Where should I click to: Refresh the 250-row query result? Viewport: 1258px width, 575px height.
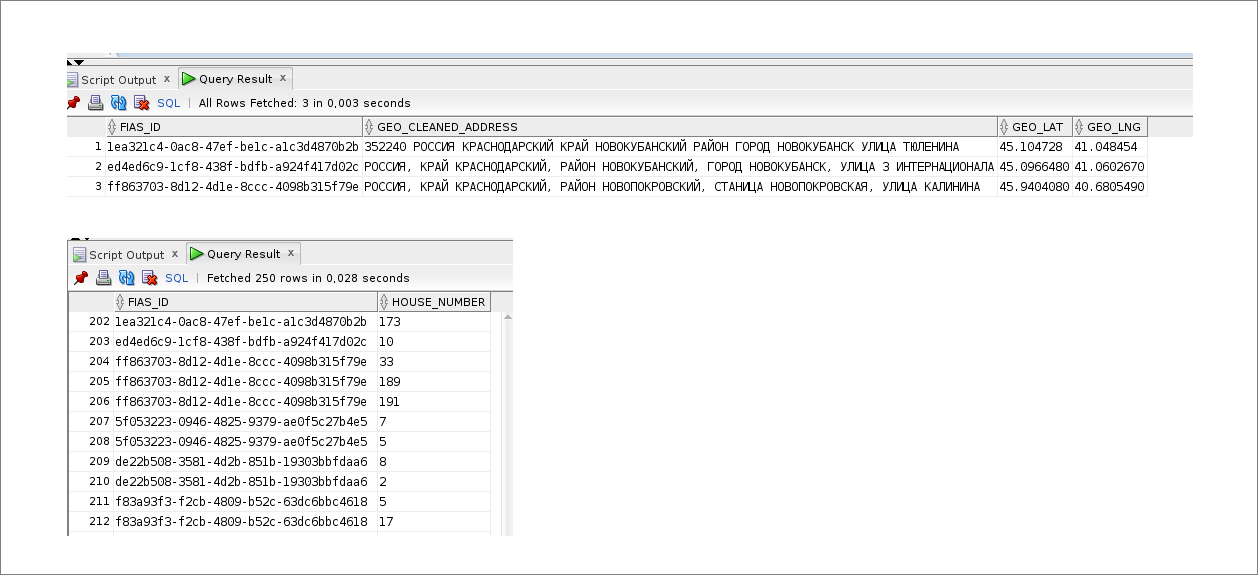[126, 278]
